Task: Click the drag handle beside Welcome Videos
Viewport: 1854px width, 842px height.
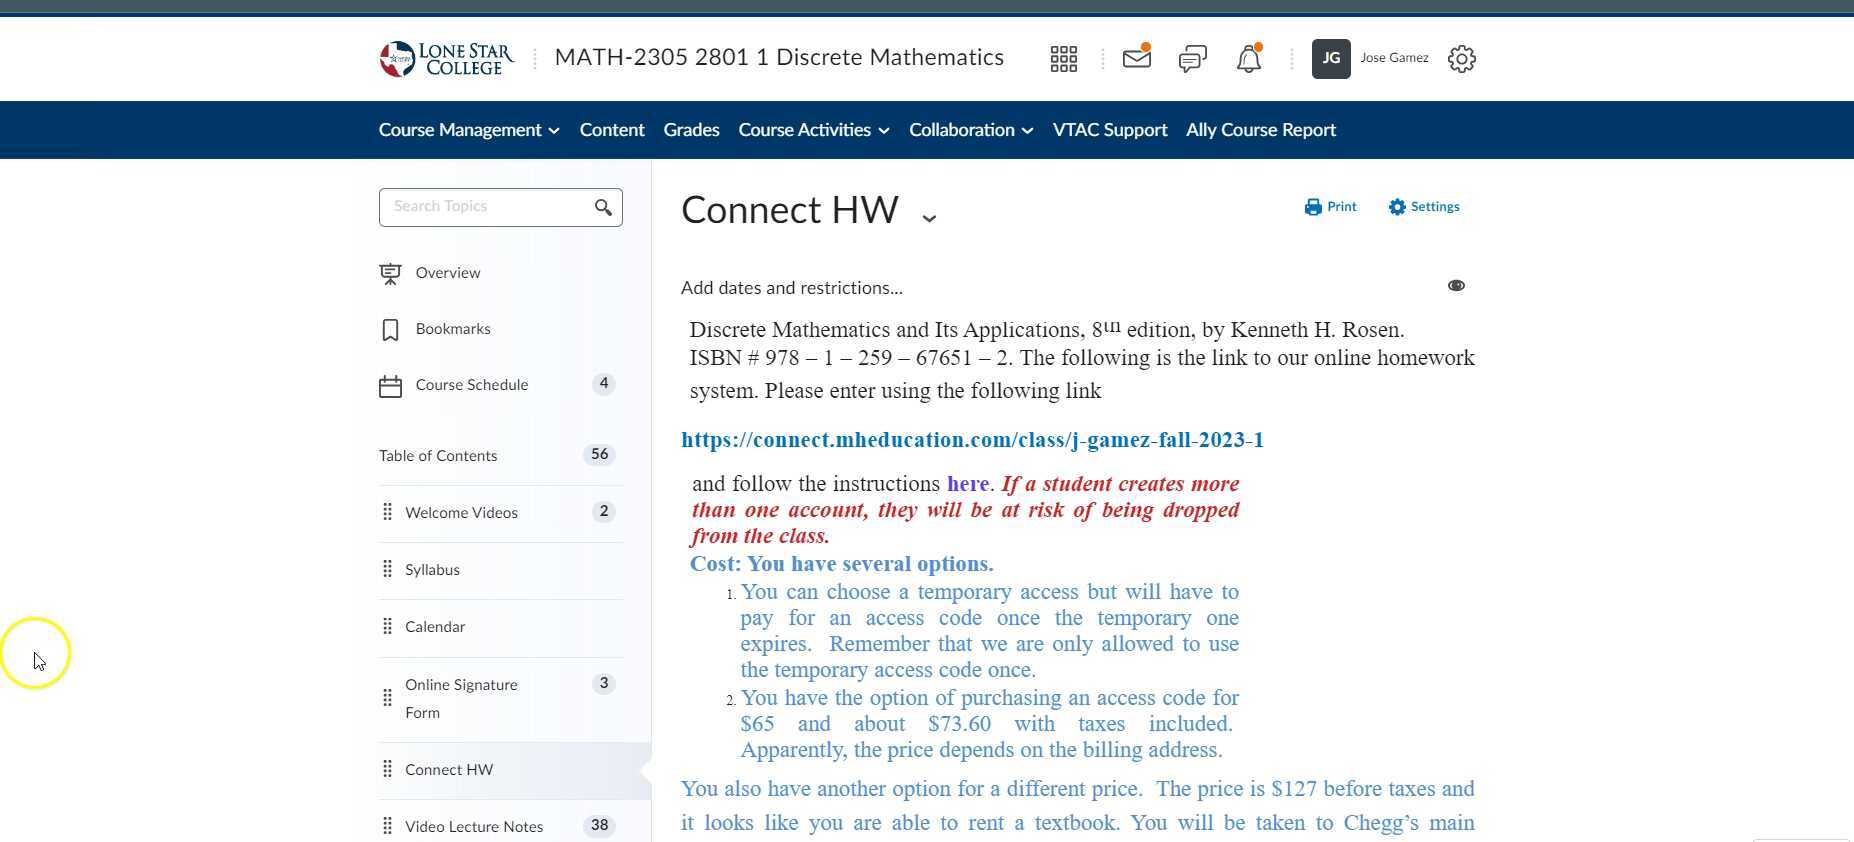Action: point(387,512)
